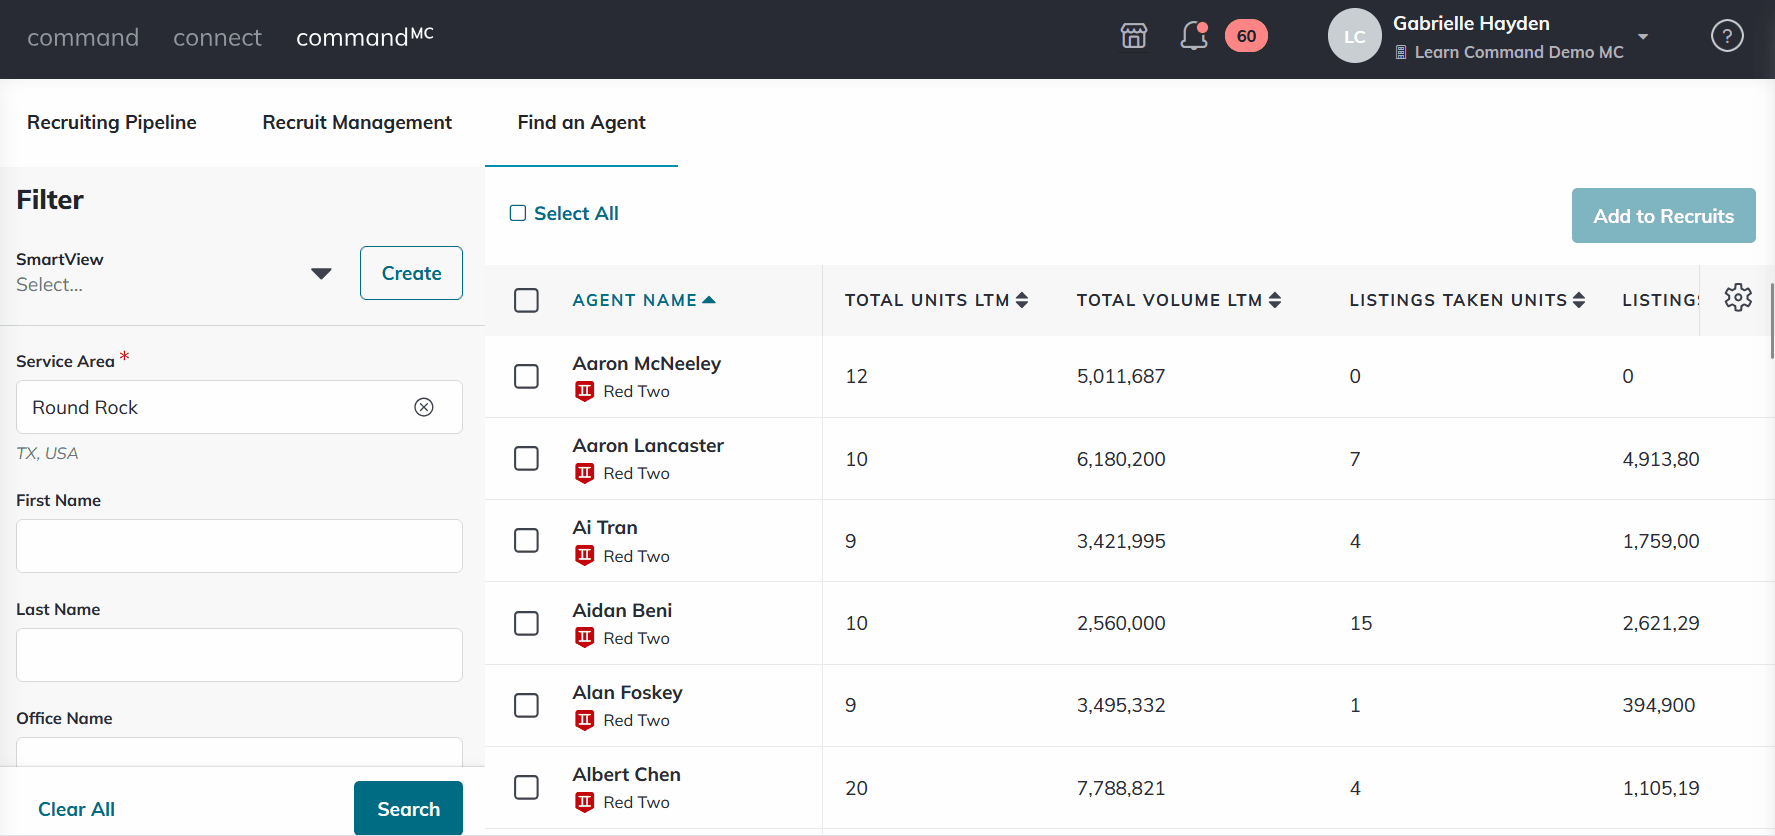Screen dimensions: 1775x836
Task: Switch to the command MC app
Action: [365, 37]
